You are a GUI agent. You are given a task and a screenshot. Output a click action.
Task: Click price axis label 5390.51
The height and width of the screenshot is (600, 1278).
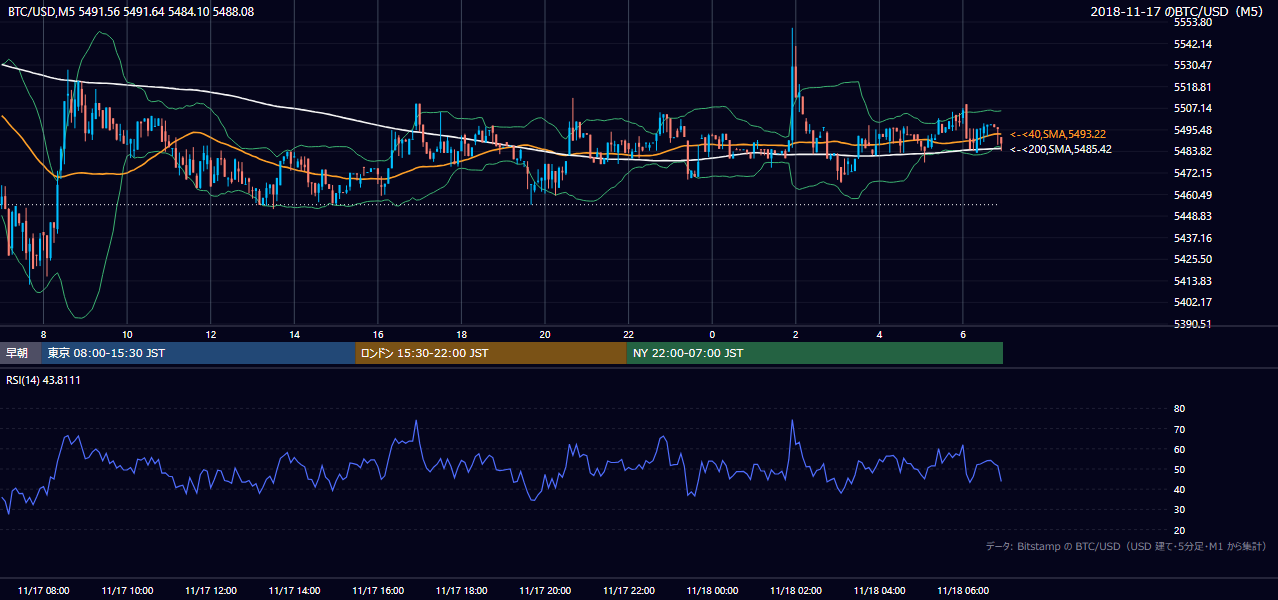pos(1193,324)
